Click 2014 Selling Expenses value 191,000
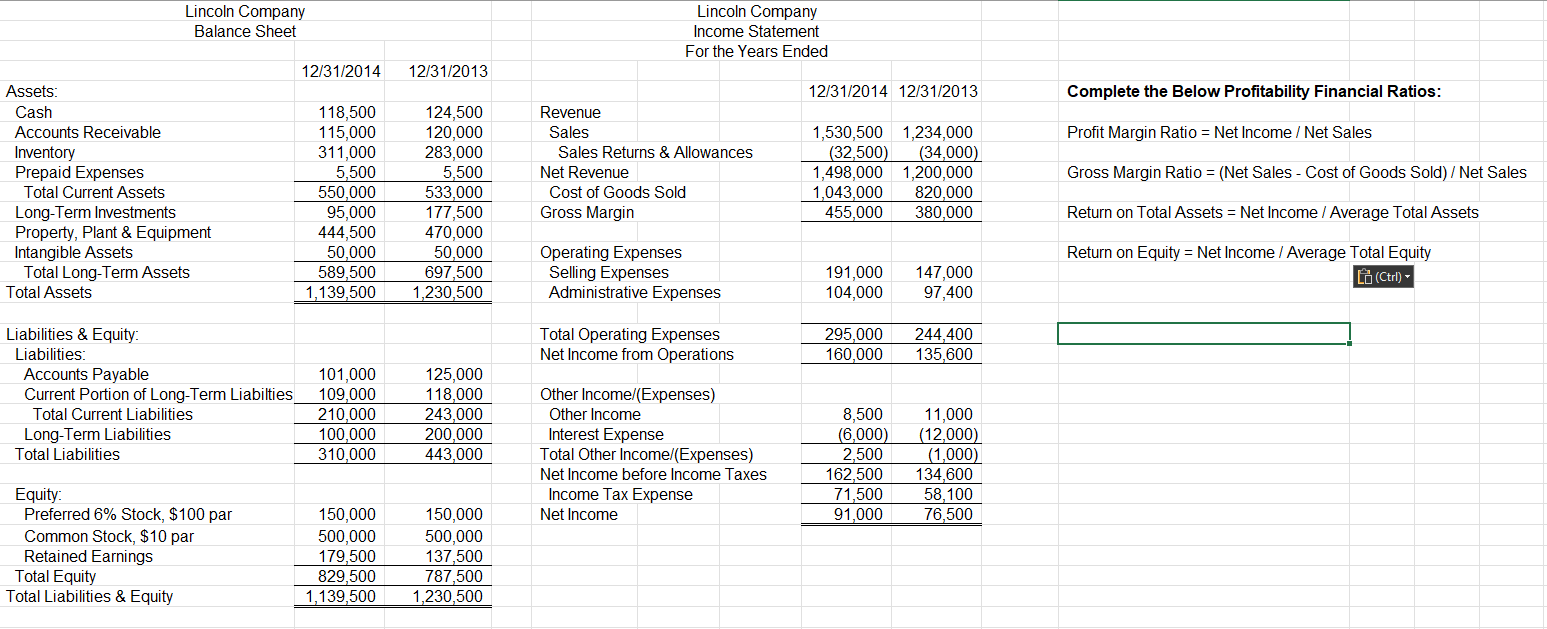 854,272
